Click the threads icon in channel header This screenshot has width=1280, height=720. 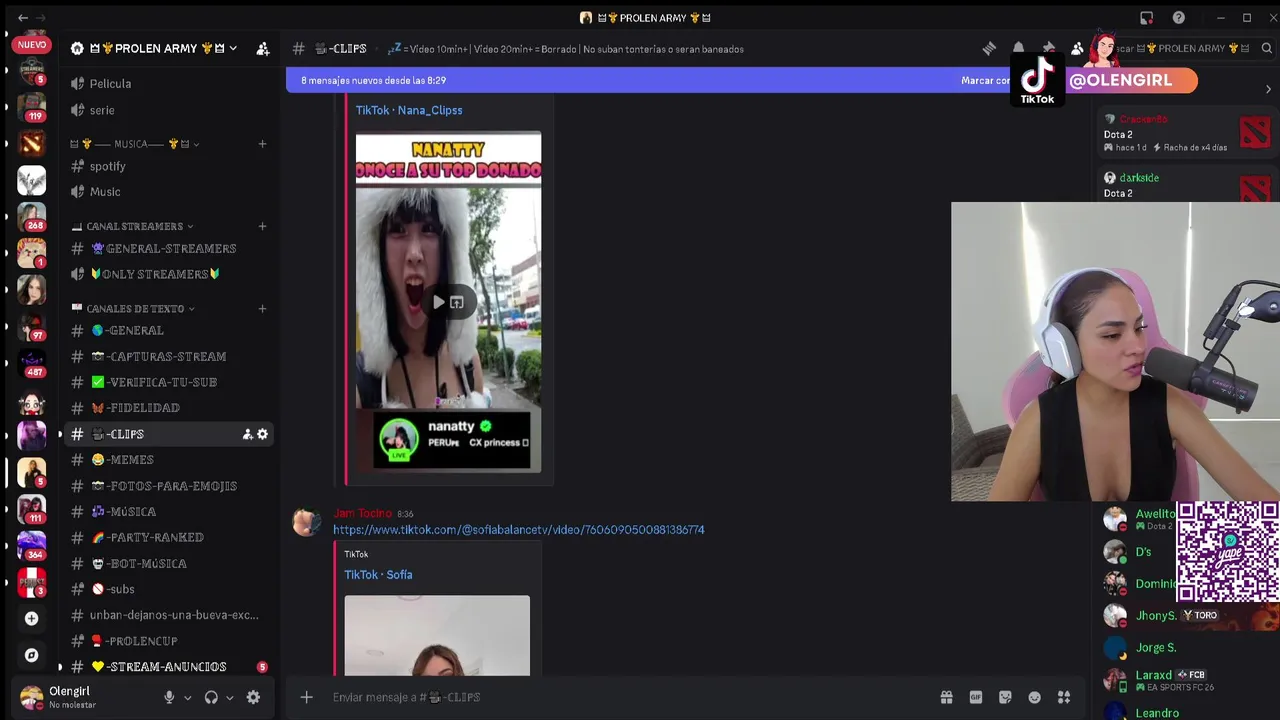[x=989, y=48]
